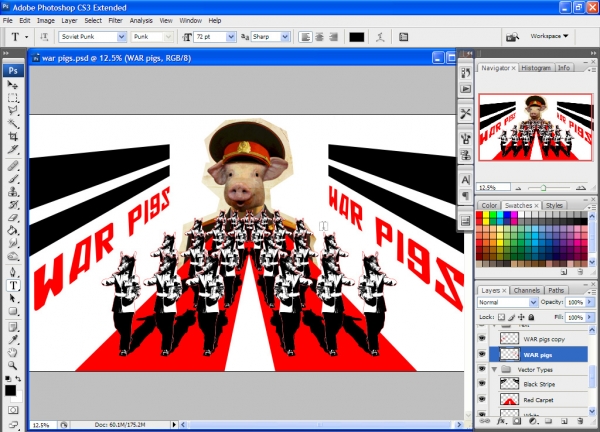Left align the text

[305, 37]
